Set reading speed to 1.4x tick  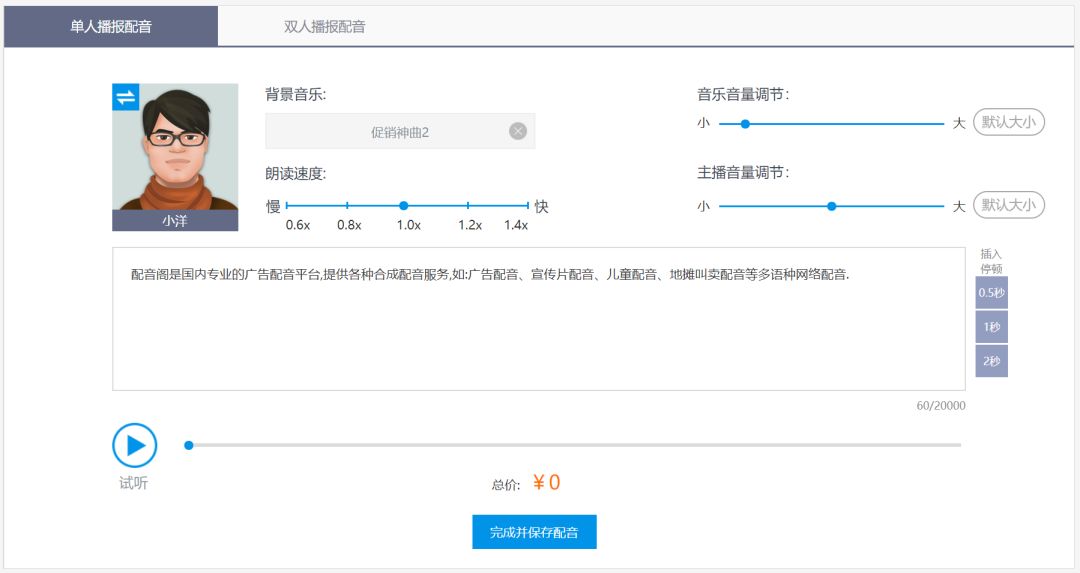pos(528,205)
